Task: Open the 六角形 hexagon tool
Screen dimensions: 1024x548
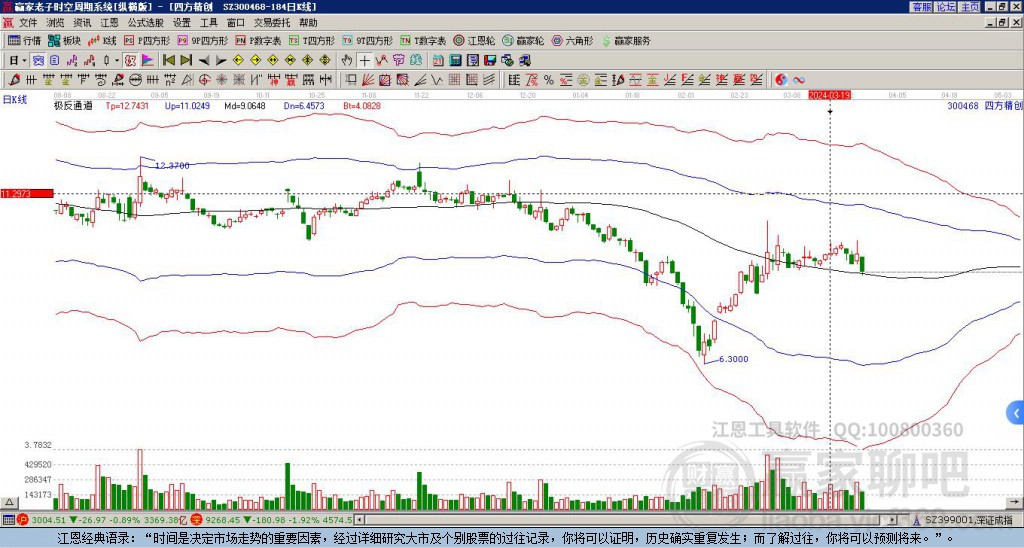Action: point(573,40)
